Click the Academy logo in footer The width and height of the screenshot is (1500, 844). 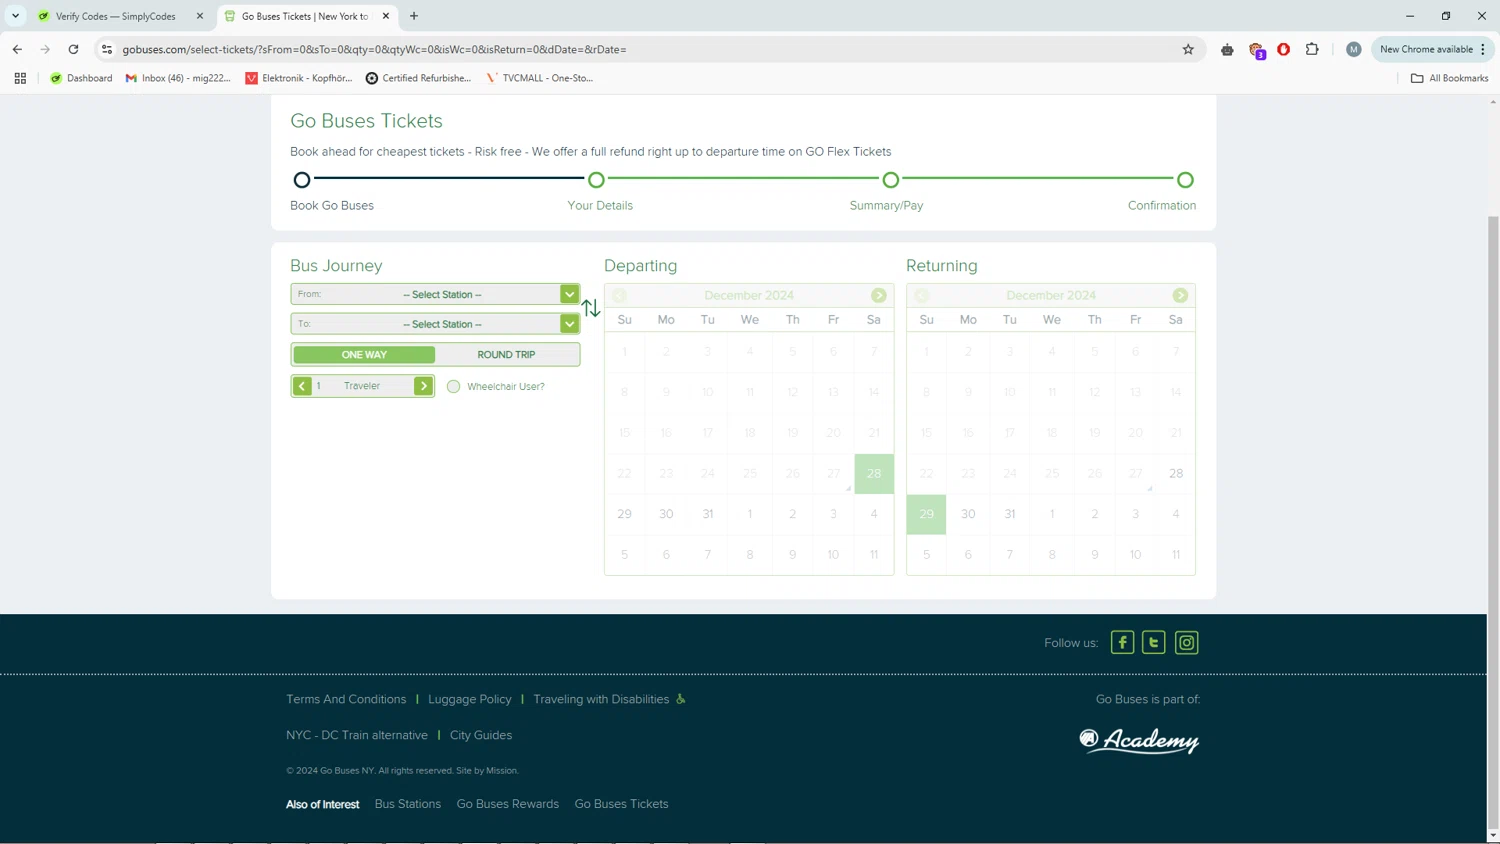[x=1139, y=740]
